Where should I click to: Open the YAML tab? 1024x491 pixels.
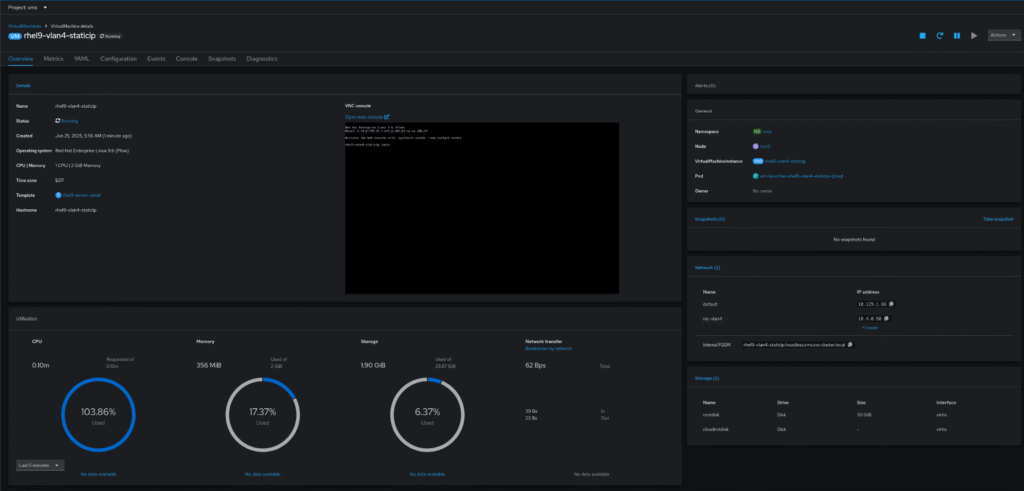tap(82, 59)
